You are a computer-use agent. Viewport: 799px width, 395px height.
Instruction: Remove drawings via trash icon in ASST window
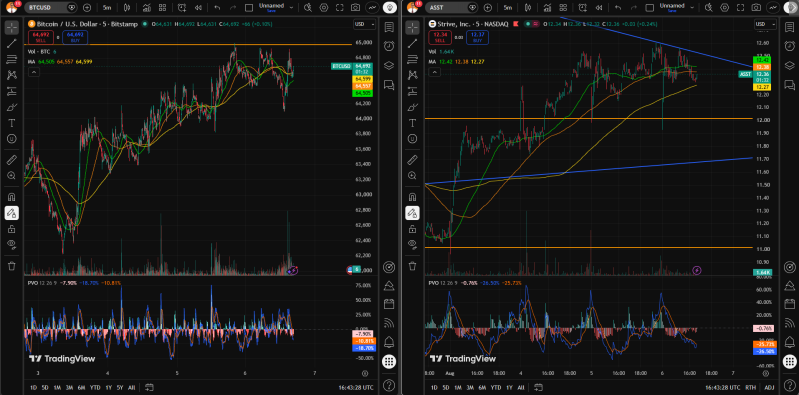click(x=412, y=266)
